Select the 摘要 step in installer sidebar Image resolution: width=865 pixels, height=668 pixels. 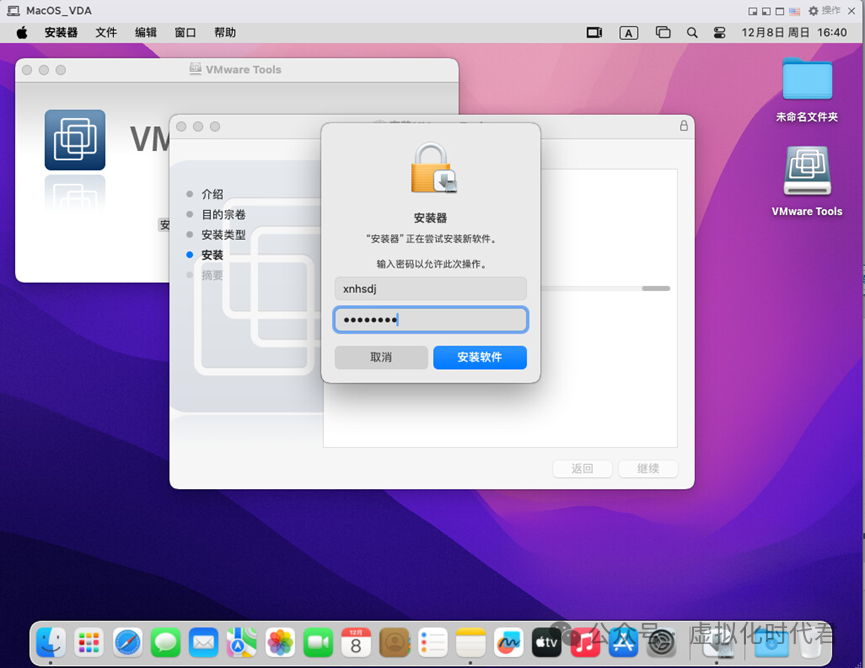(x=212, y=275)
